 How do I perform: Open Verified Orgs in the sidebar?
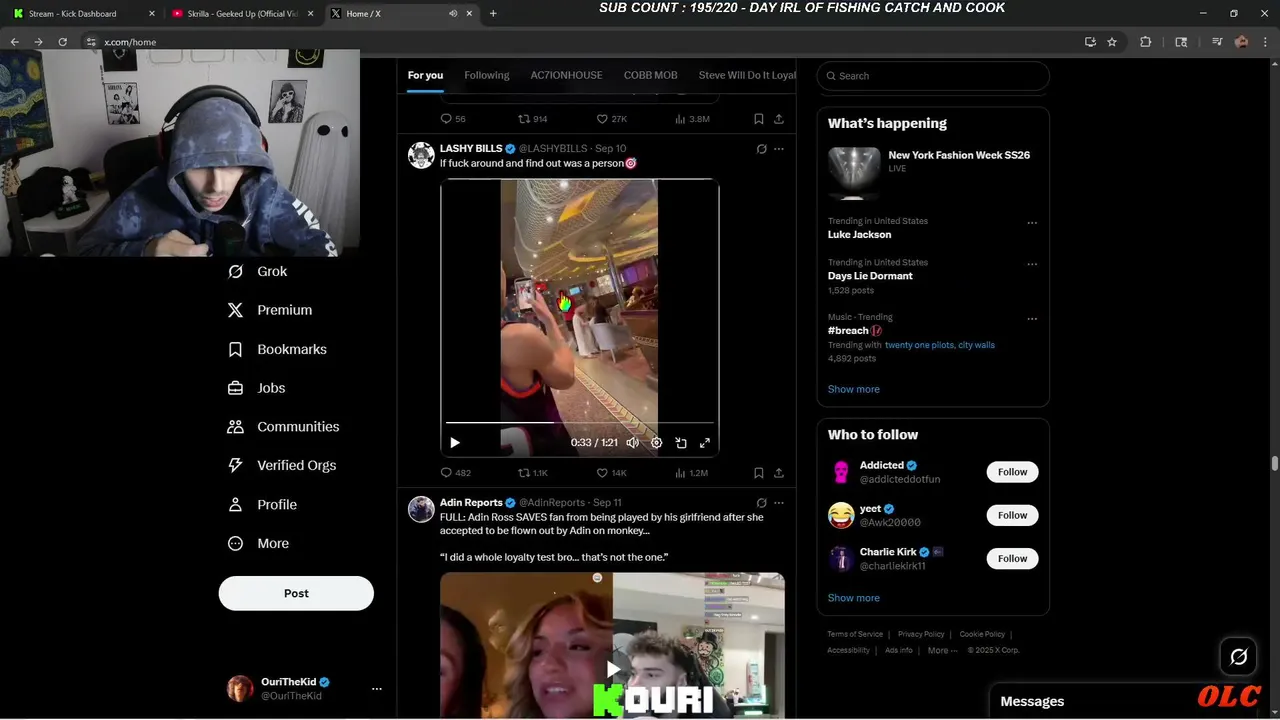282,465
